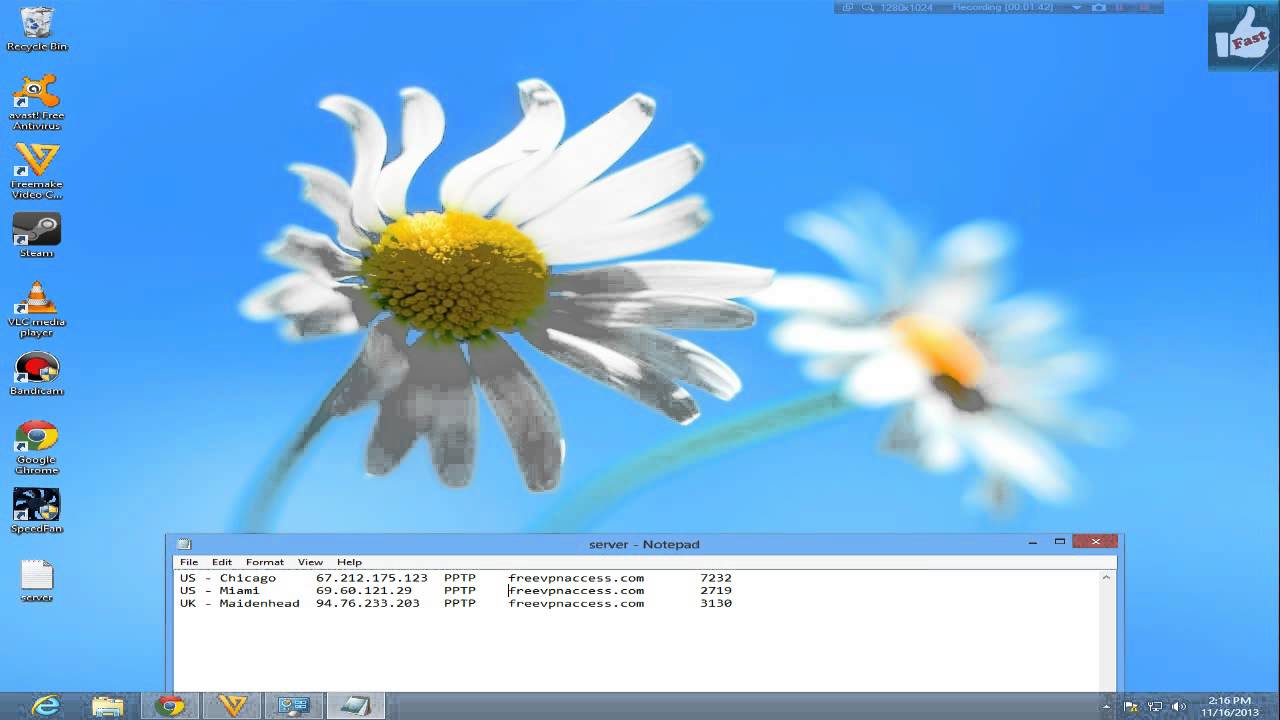The image size is (1280, 720).
Task: Click the password value 7232
Action: (716, 578)
